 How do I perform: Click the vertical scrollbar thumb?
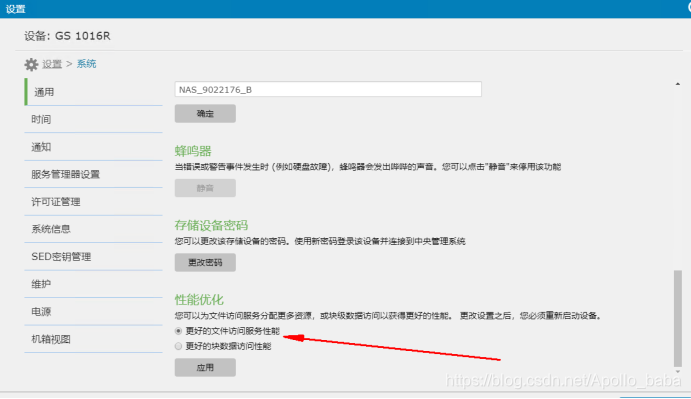[x=678, y=318]
